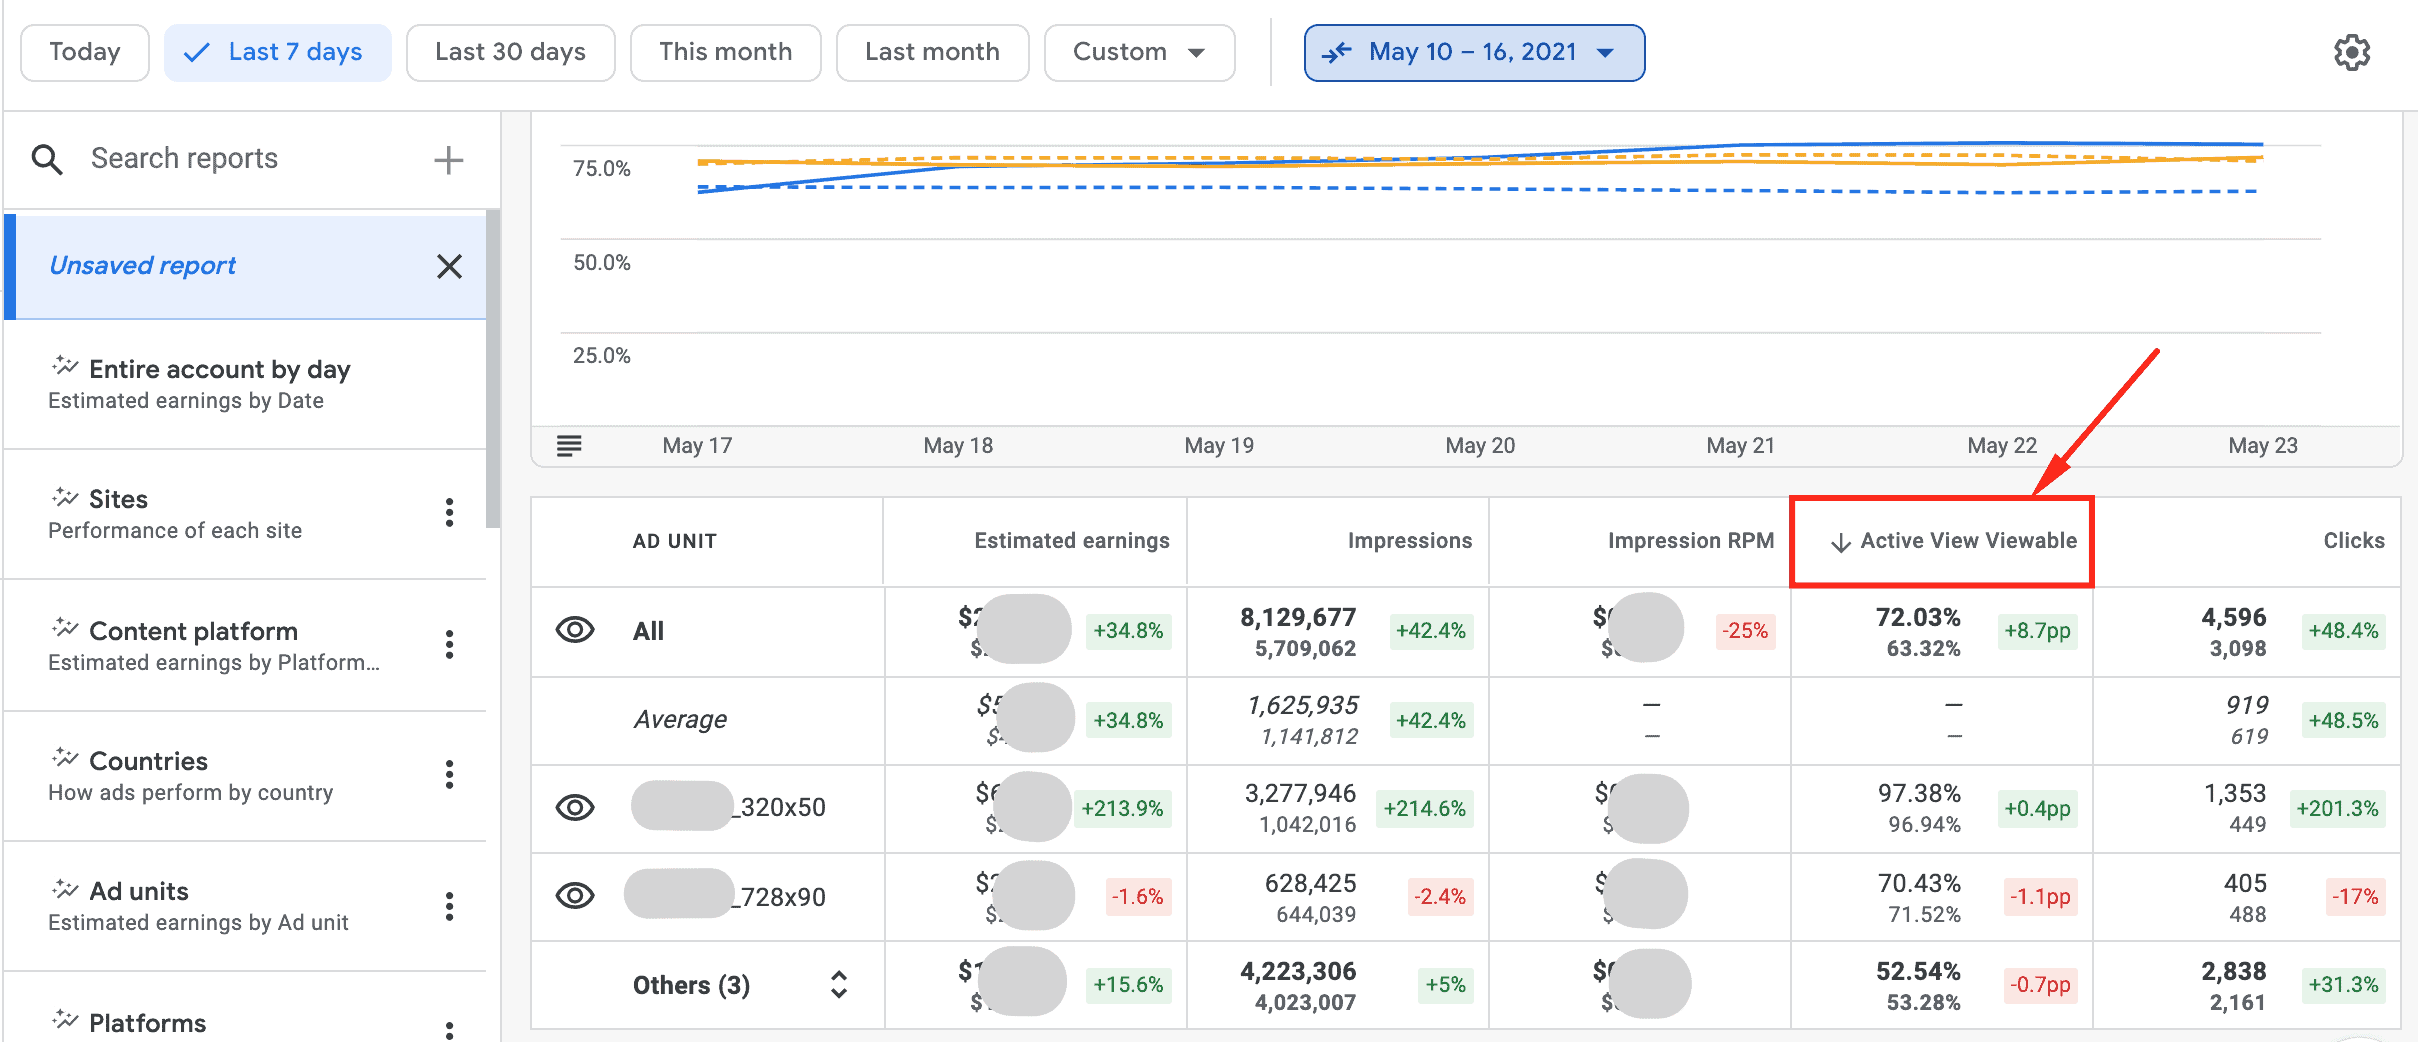Select the Last 30 days filter
This screenshot has width=2418, height=1042.
click(510, 52)
